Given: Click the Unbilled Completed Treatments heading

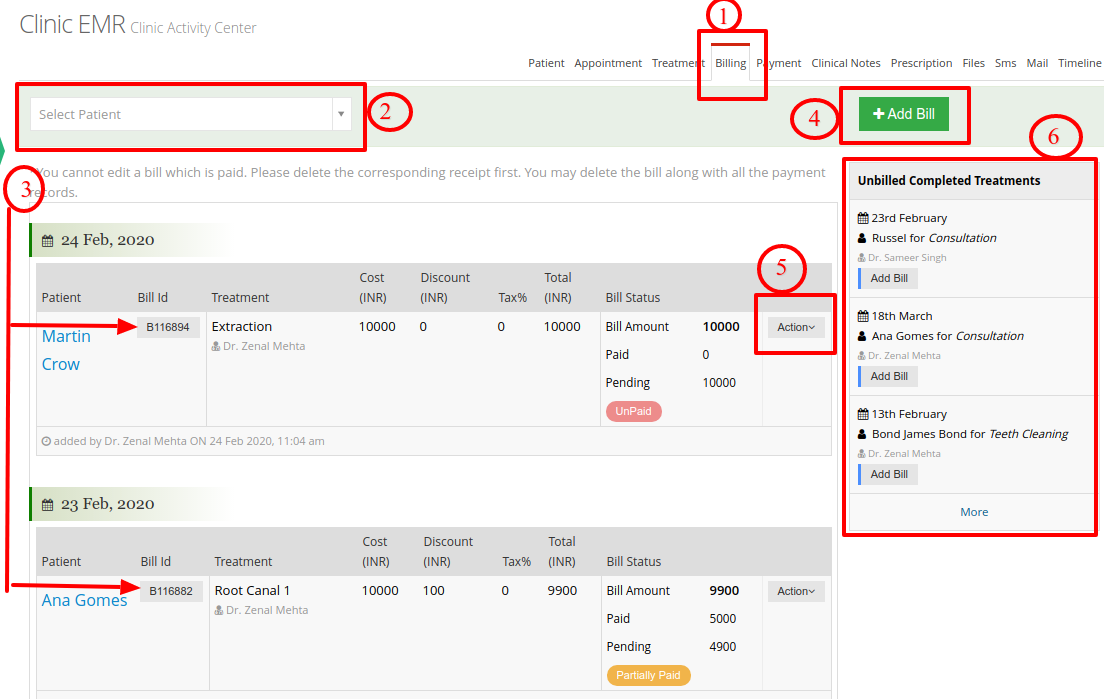Looking at the screenshot, I should [948, 181].
